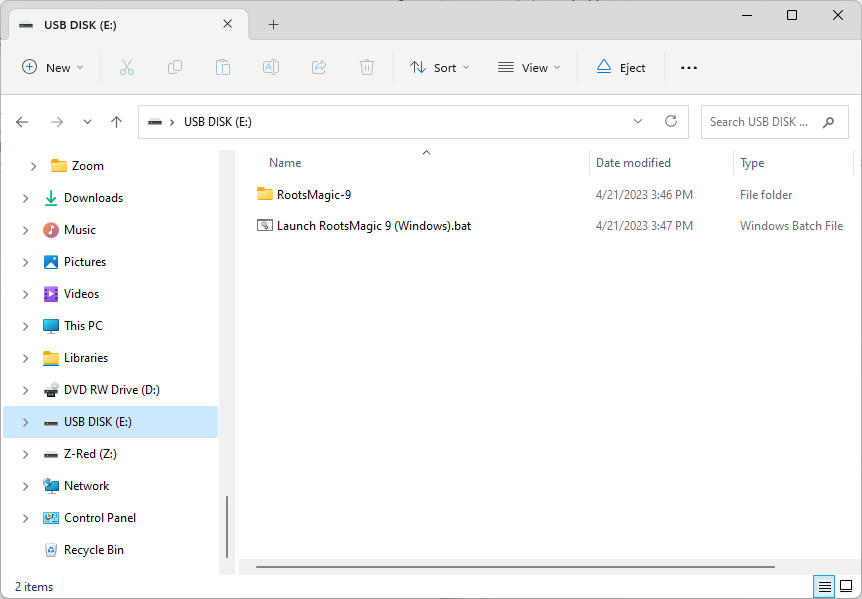Go up one directory level
862x599 pixels.
(x=116, y=122)
